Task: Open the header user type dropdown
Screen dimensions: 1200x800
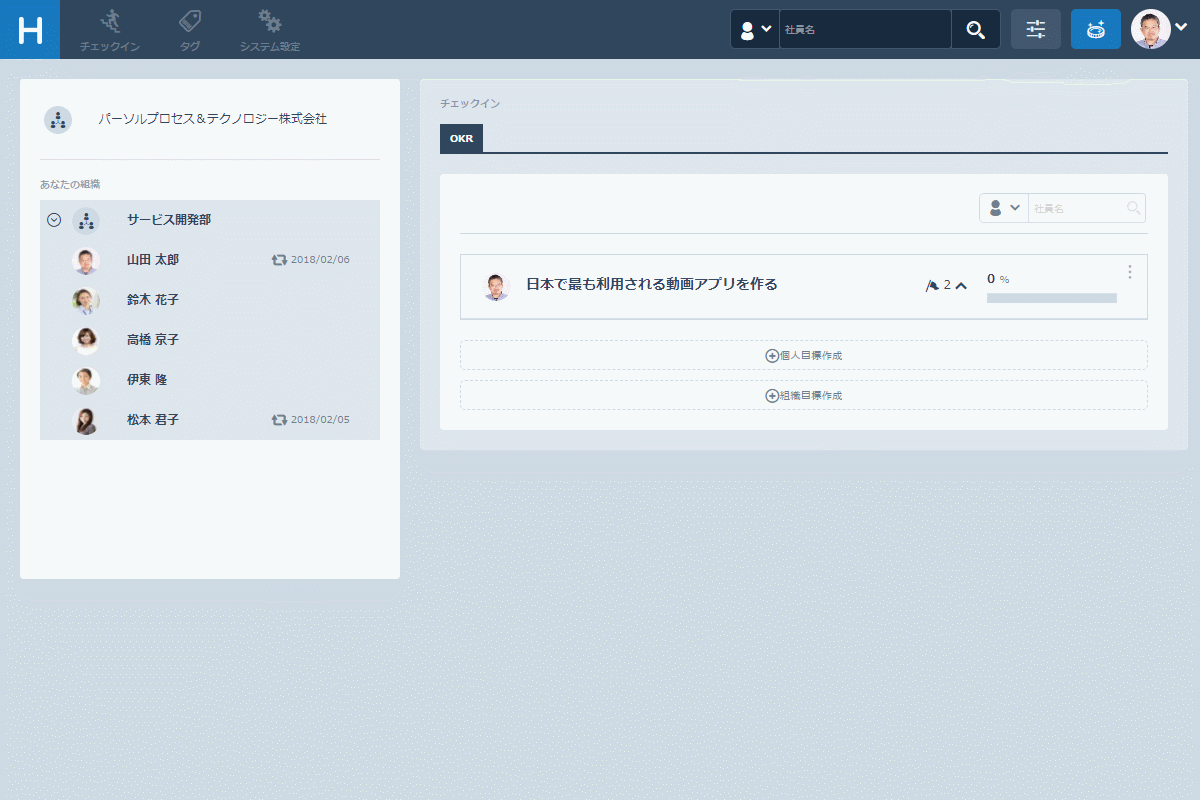Action: 755,30
